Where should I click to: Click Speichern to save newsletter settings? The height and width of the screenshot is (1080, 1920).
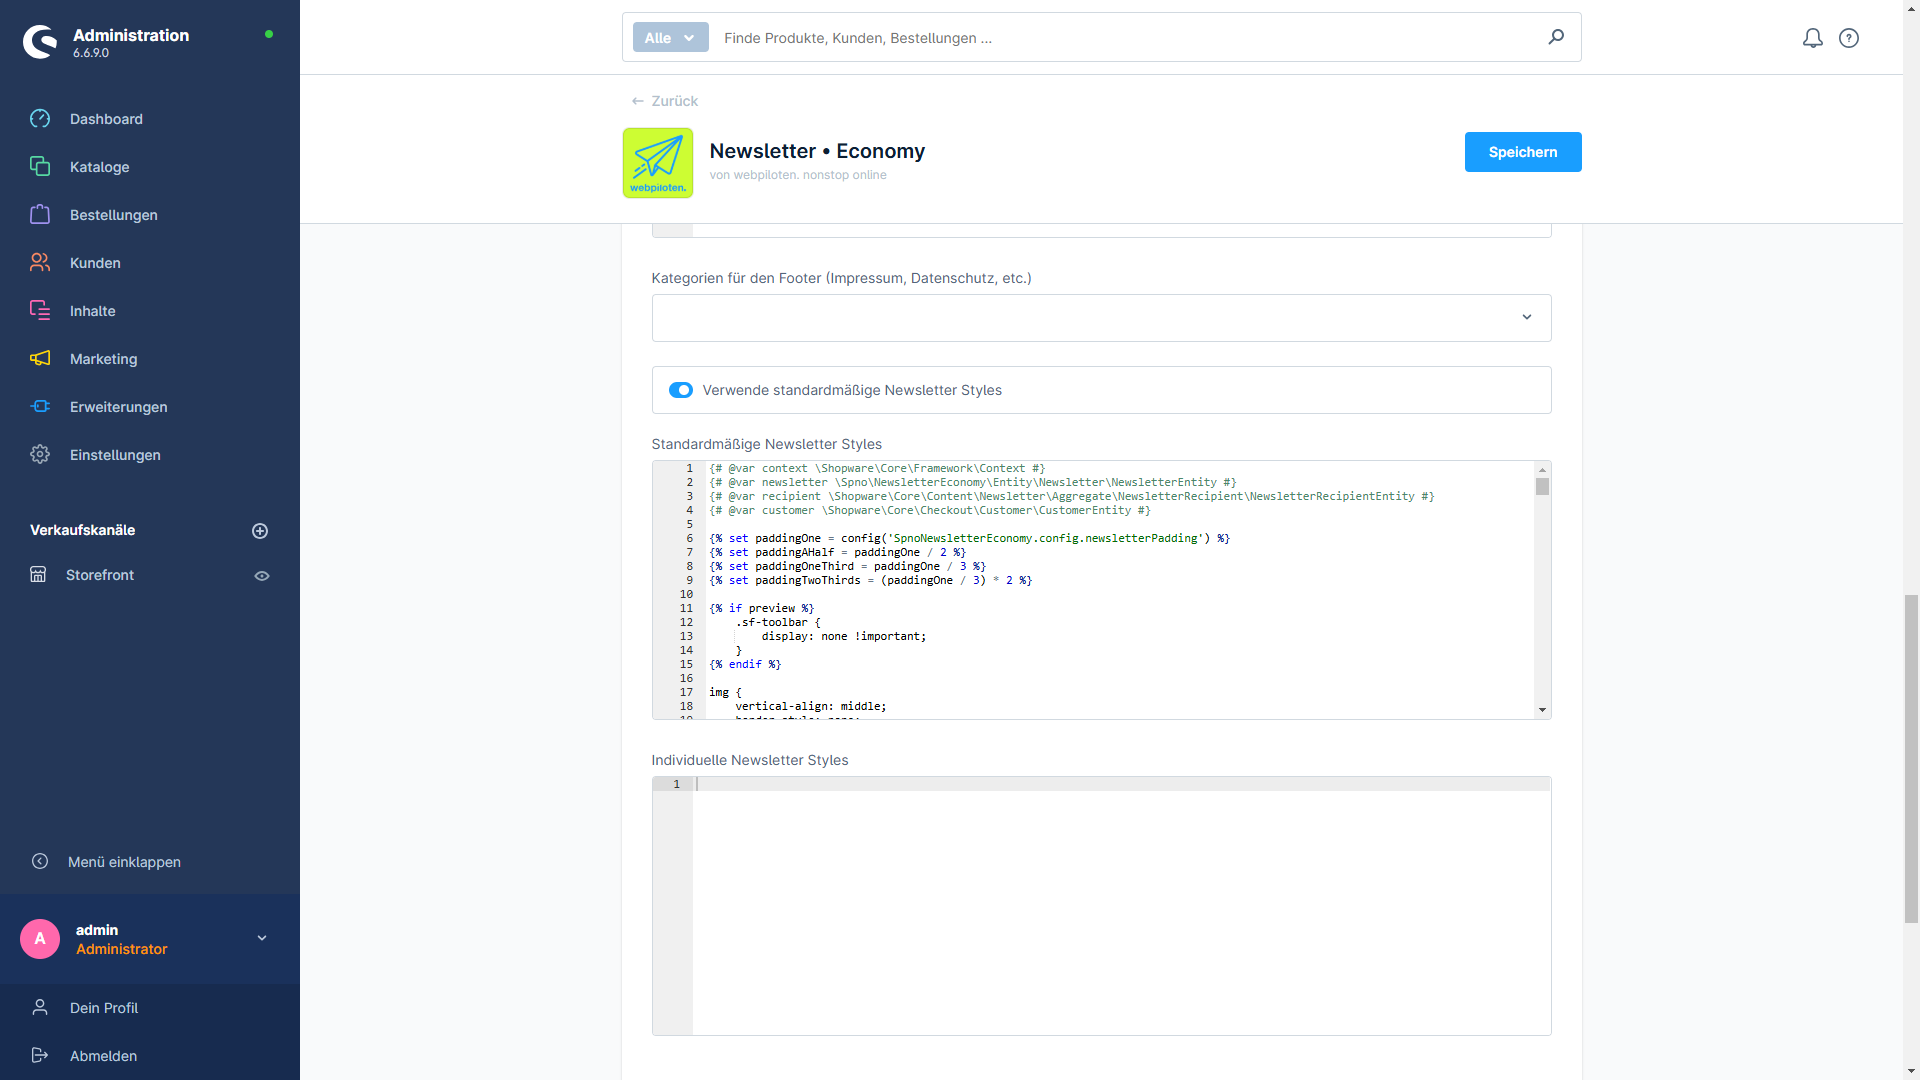pyautogui.click(x=1523, y=152)
